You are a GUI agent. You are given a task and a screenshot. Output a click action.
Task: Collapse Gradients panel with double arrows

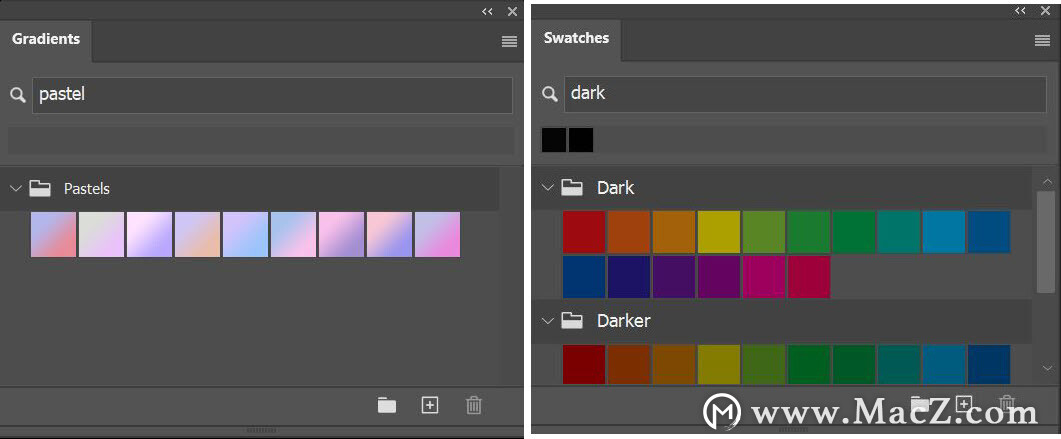pyautogui.click(x=487, y=11)
